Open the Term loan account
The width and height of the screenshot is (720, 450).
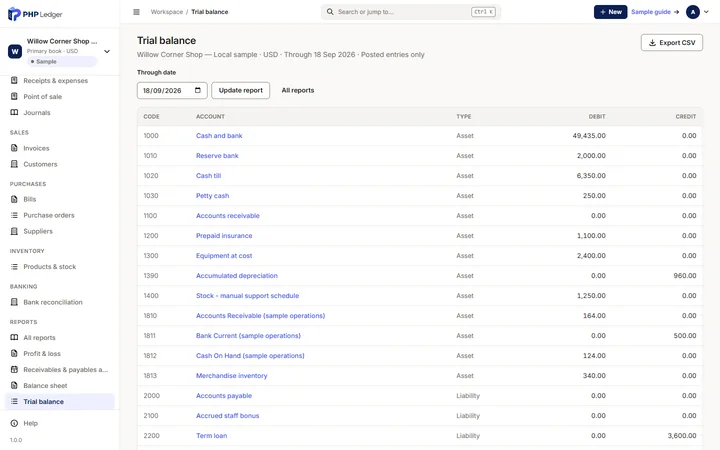click(x=212, y=435)
